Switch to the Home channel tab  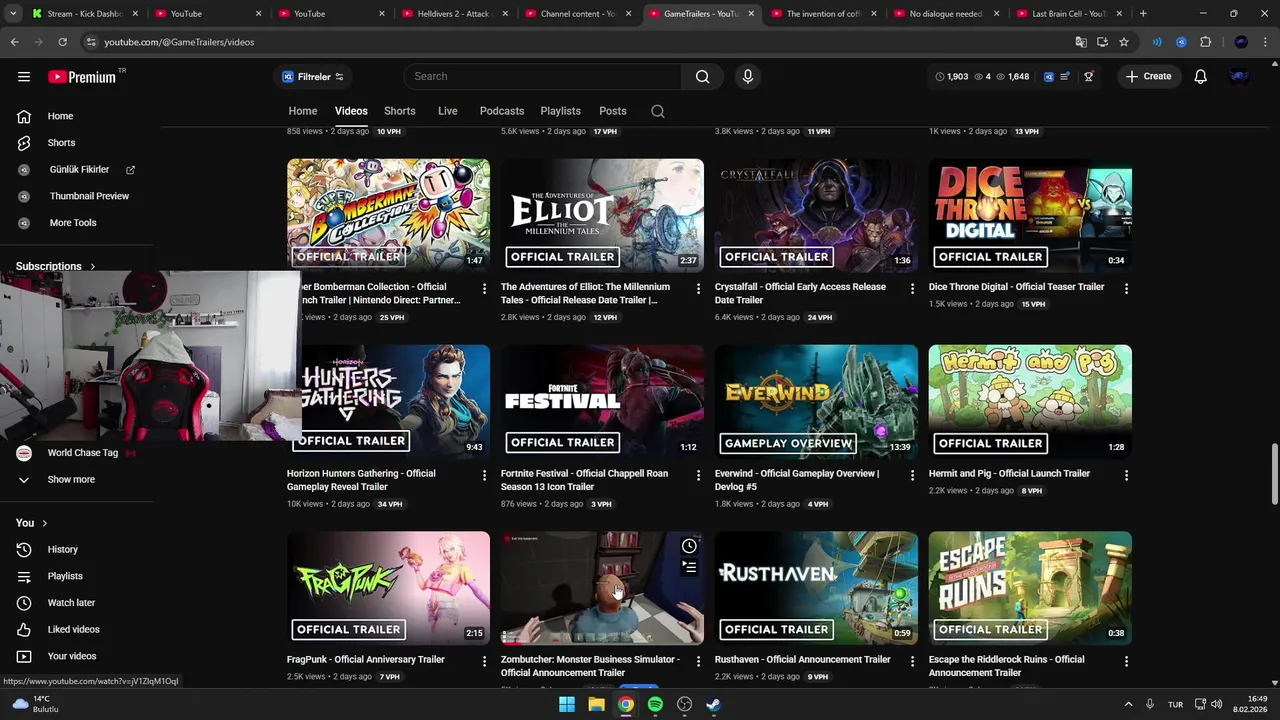click(x=303, y=111)
